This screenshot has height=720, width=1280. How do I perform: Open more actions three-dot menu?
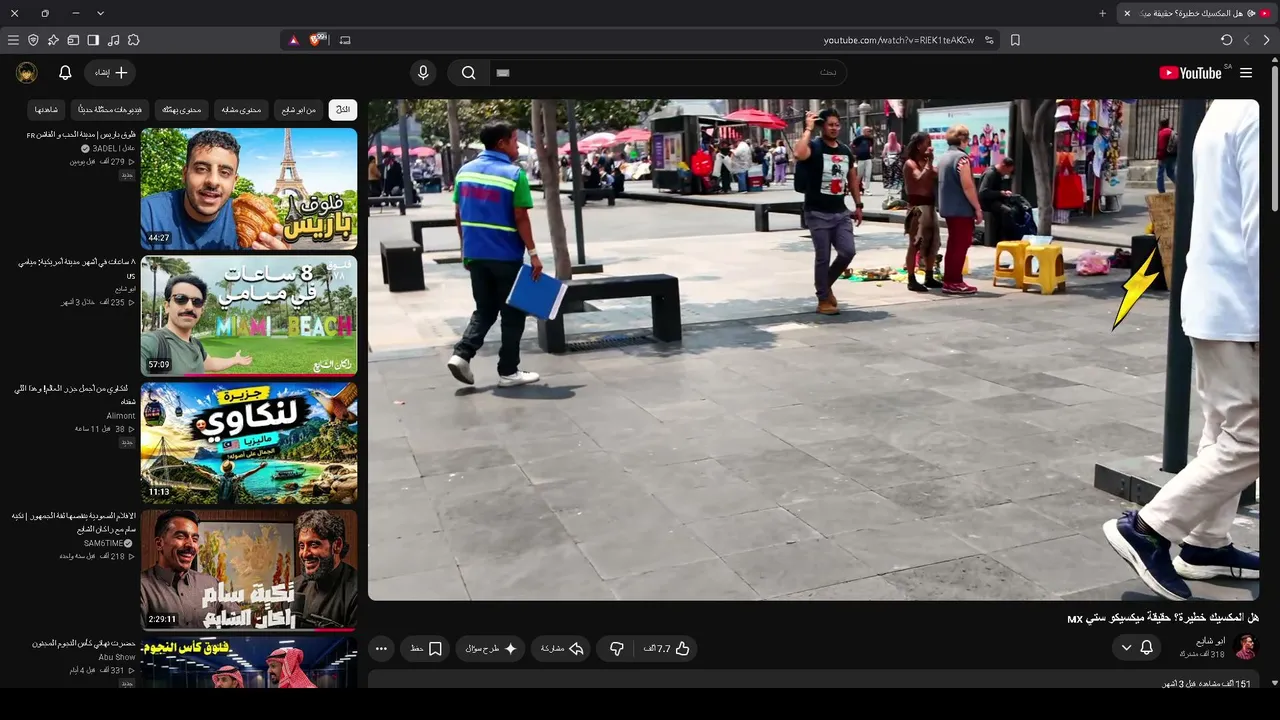381,649
